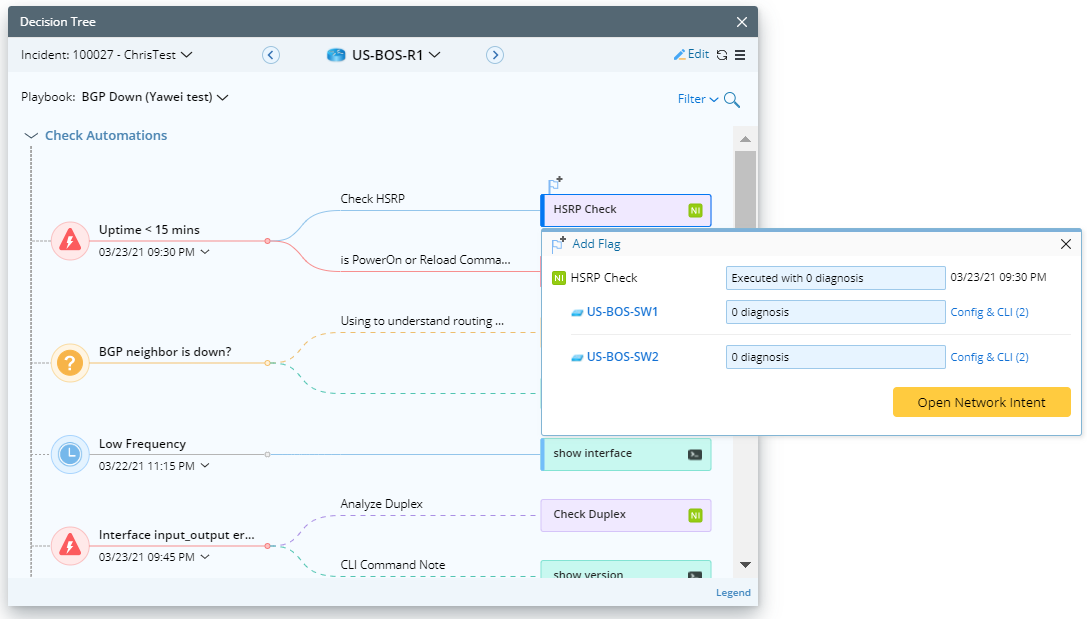Select the show interface node
This screenshot has width=1087, height=619.
(x=625, y=454)
